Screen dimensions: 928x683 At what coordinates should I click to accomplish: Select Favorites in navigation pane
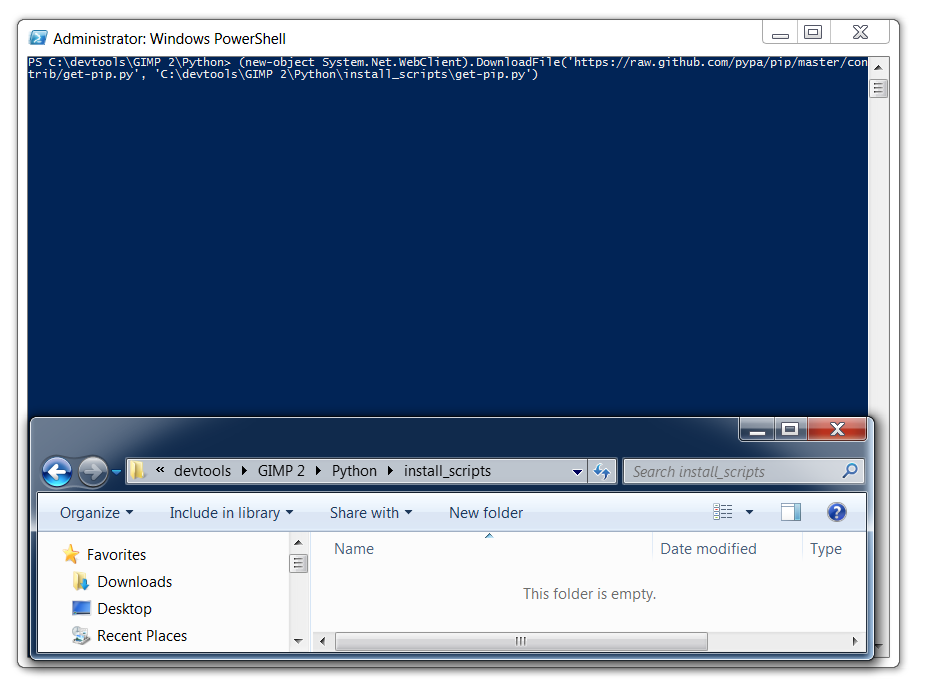pos(116,555)
